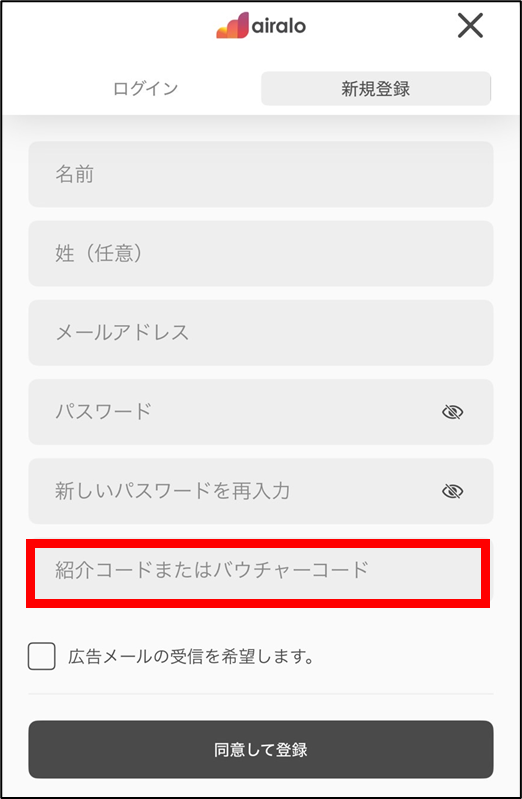Click the 同意して登録 button

click(x=260, y=749)
